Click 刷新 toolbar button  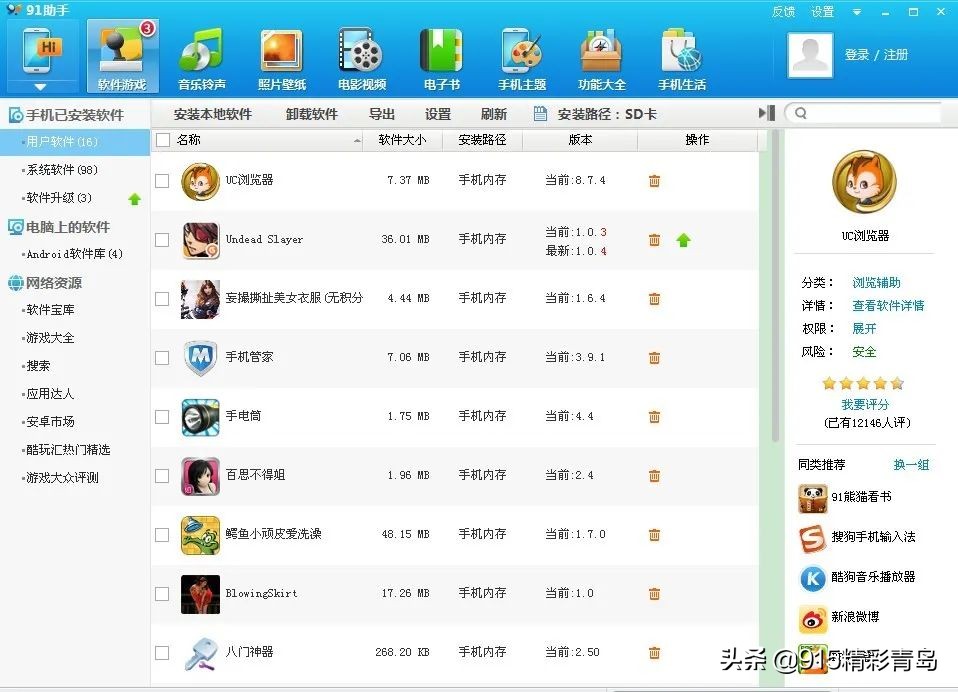tap(494, 114)
